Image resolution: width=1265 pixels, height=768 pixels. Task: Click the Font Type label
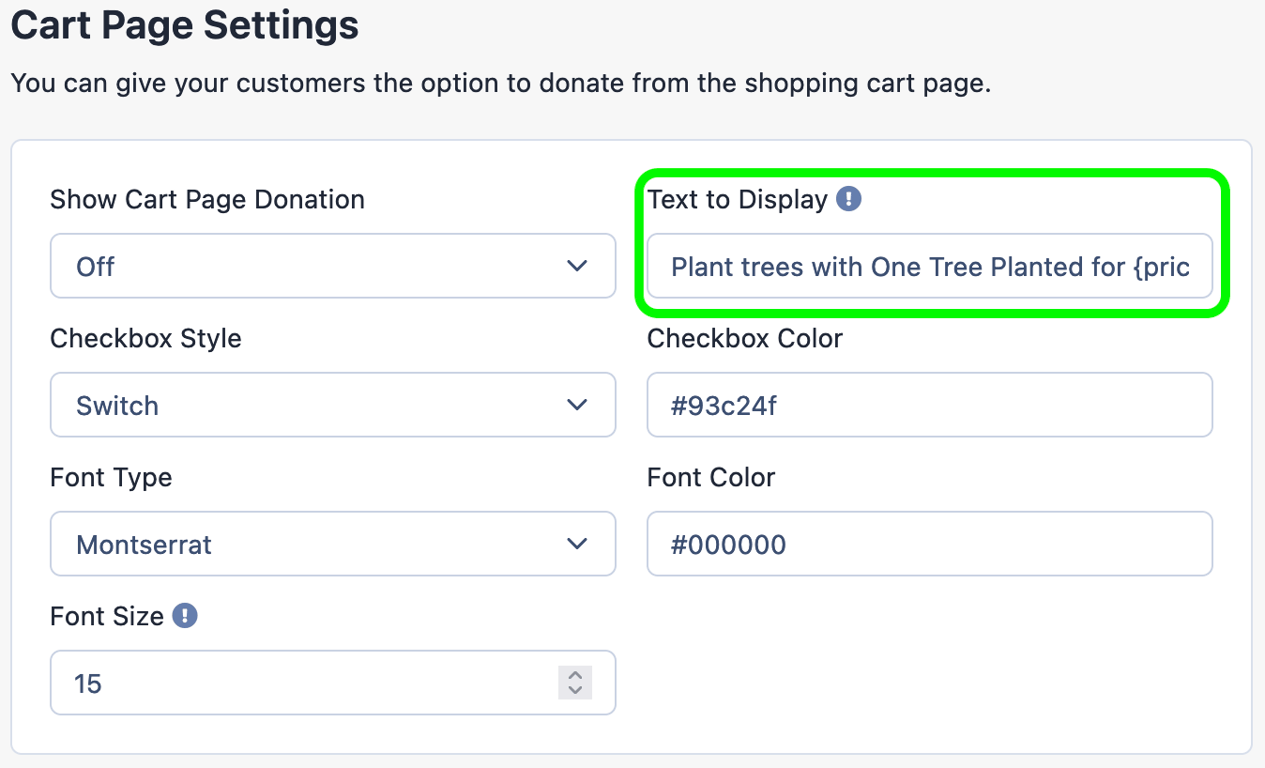111,478
